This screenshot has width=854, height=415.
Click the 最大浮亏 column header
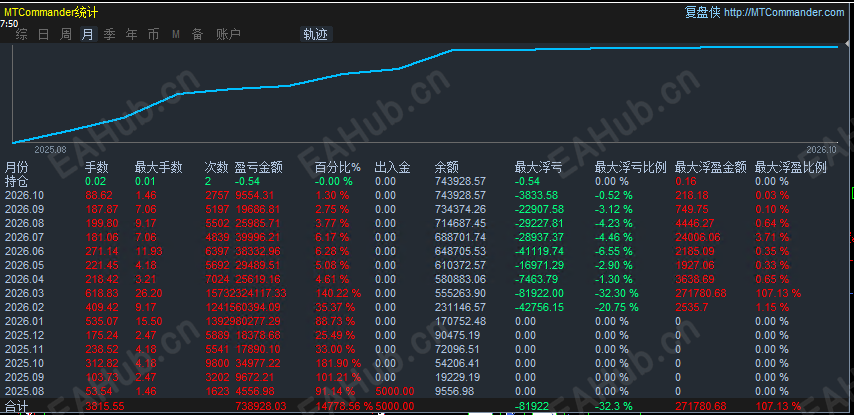(x=538, y=167)
